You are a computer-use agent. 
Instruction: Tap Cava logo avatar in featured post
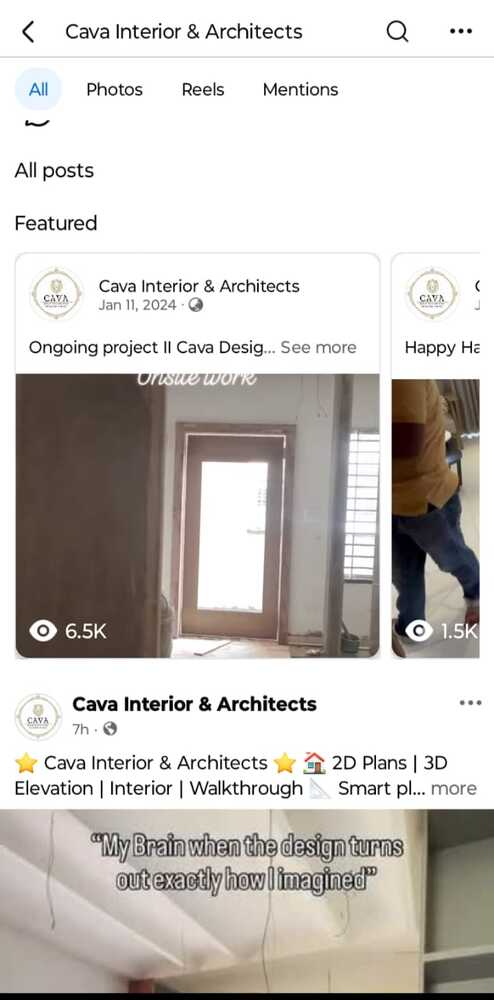click(57, 294)
